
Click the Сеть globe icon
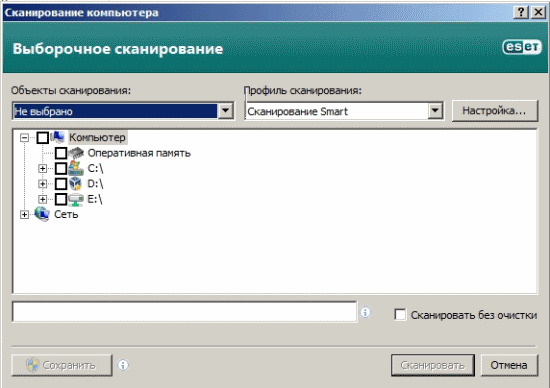42,214
